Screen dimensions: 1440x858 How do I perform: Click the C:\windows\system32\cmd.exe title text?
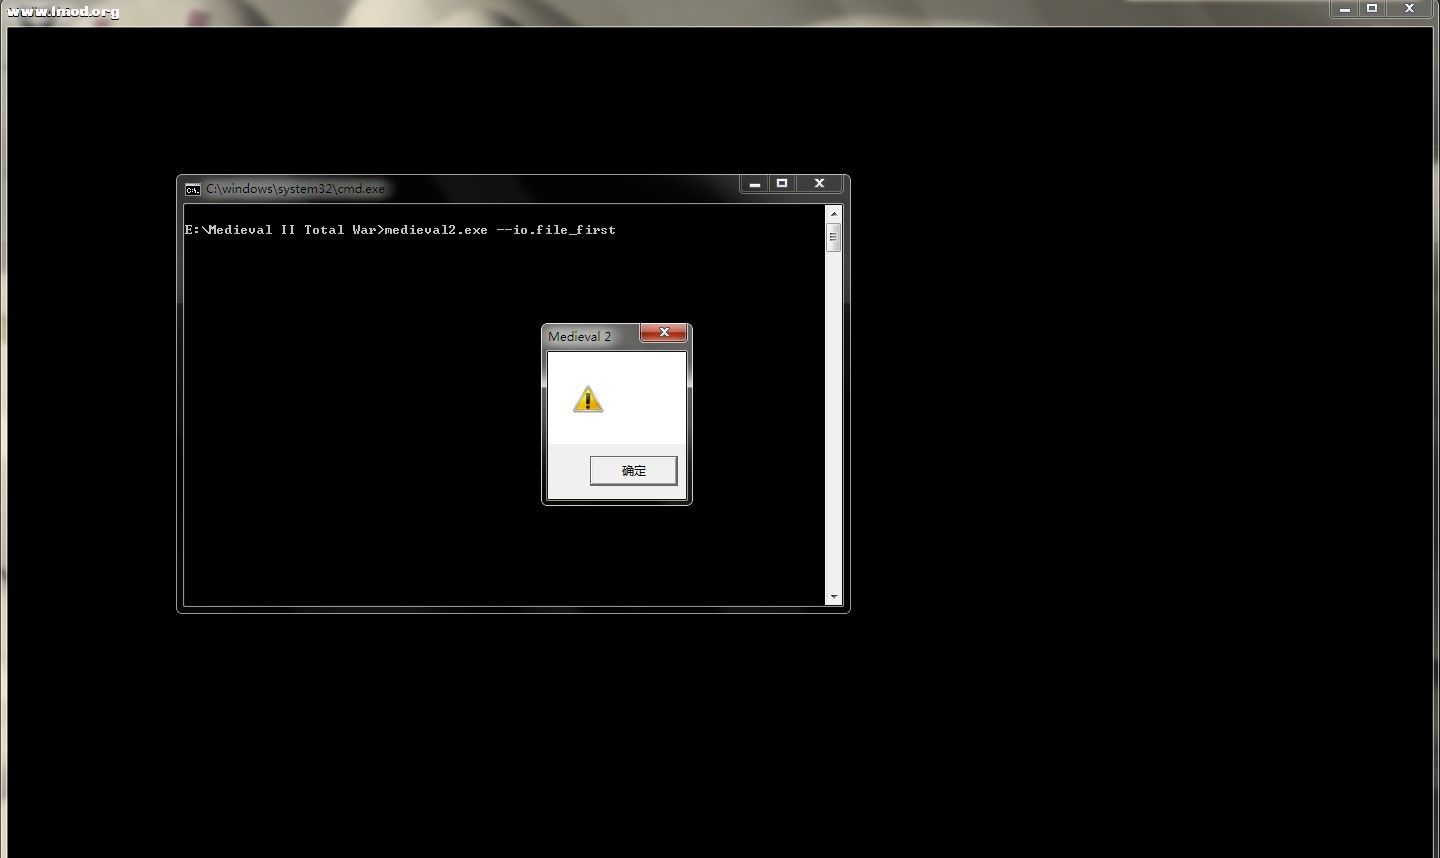click(295, 189)
